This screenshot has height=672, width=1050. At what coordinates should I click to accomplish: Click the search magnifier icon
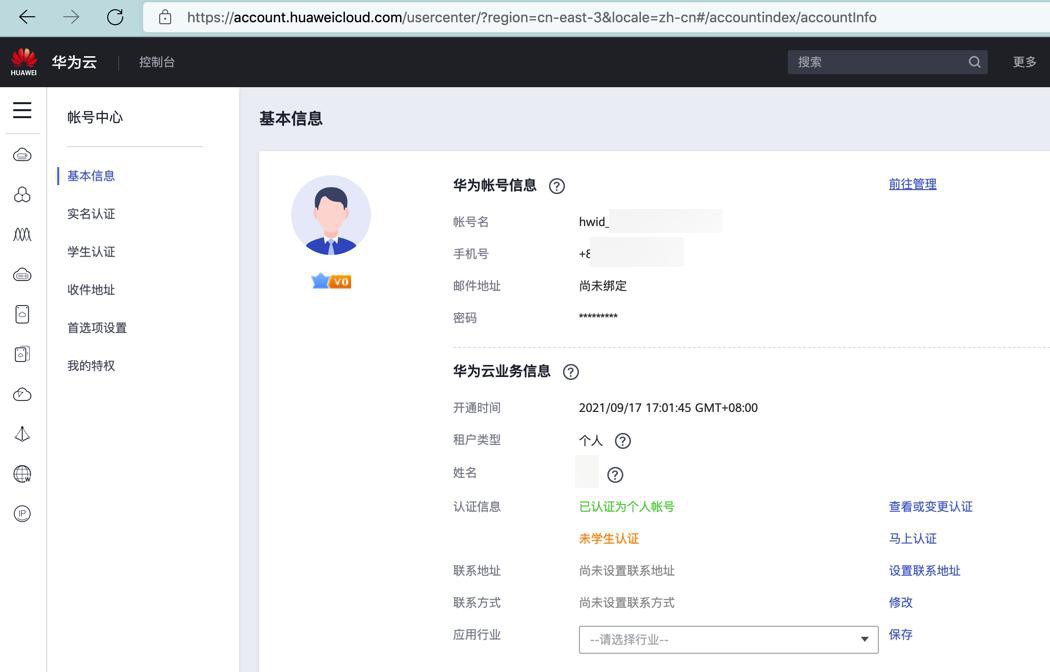pos(974,62)
